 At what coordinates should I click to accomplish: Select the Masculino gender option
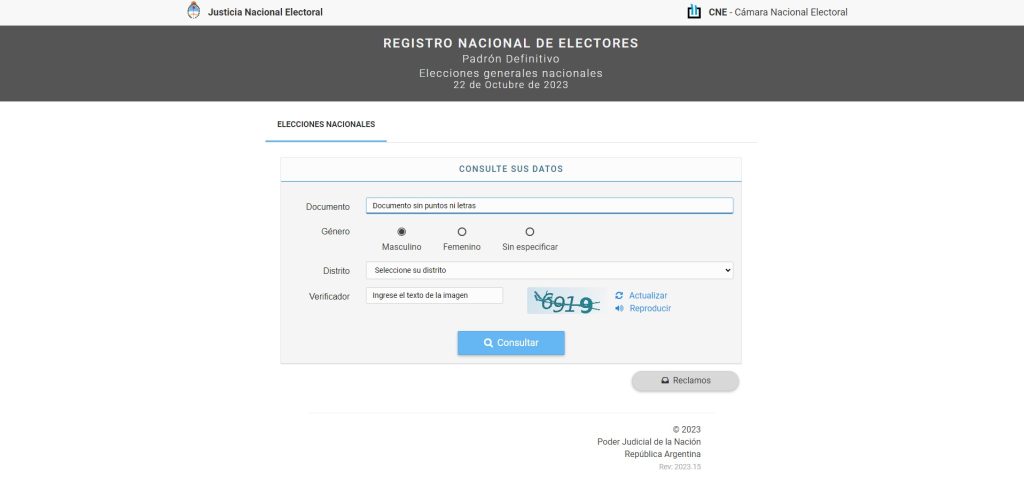coord(402,232)
